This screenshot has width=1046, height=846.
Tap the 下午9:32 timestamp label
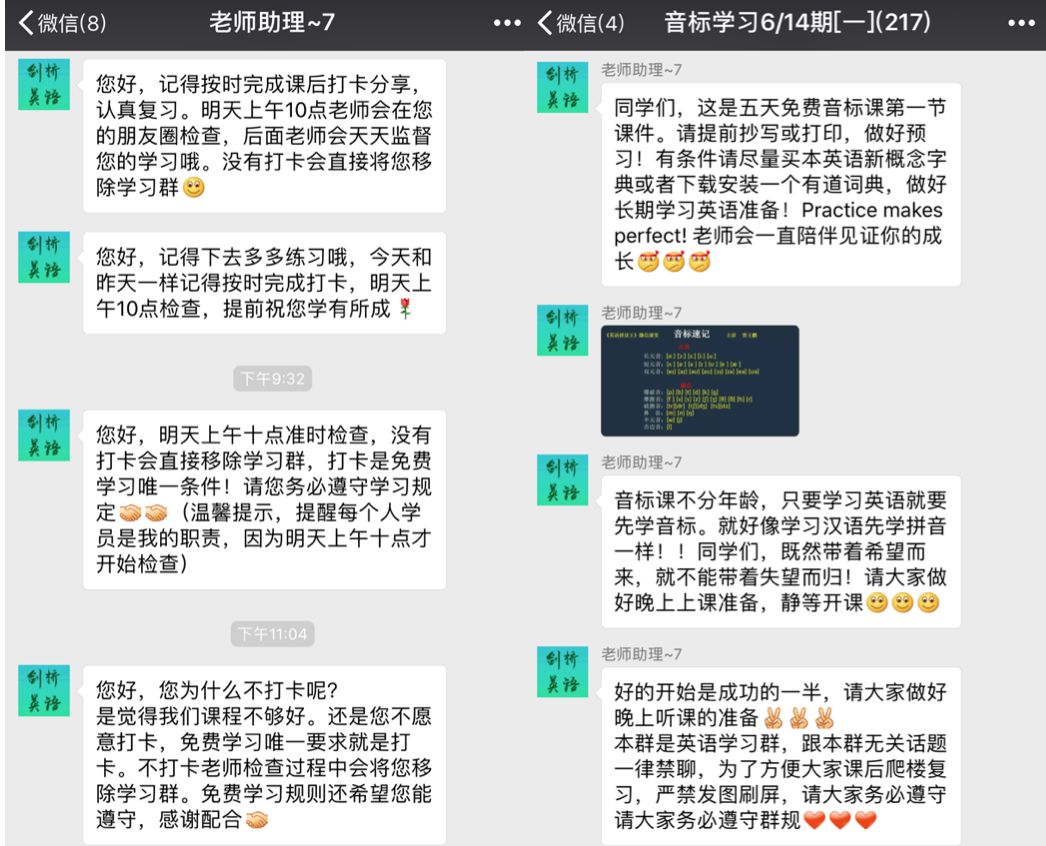pos(272,378)
